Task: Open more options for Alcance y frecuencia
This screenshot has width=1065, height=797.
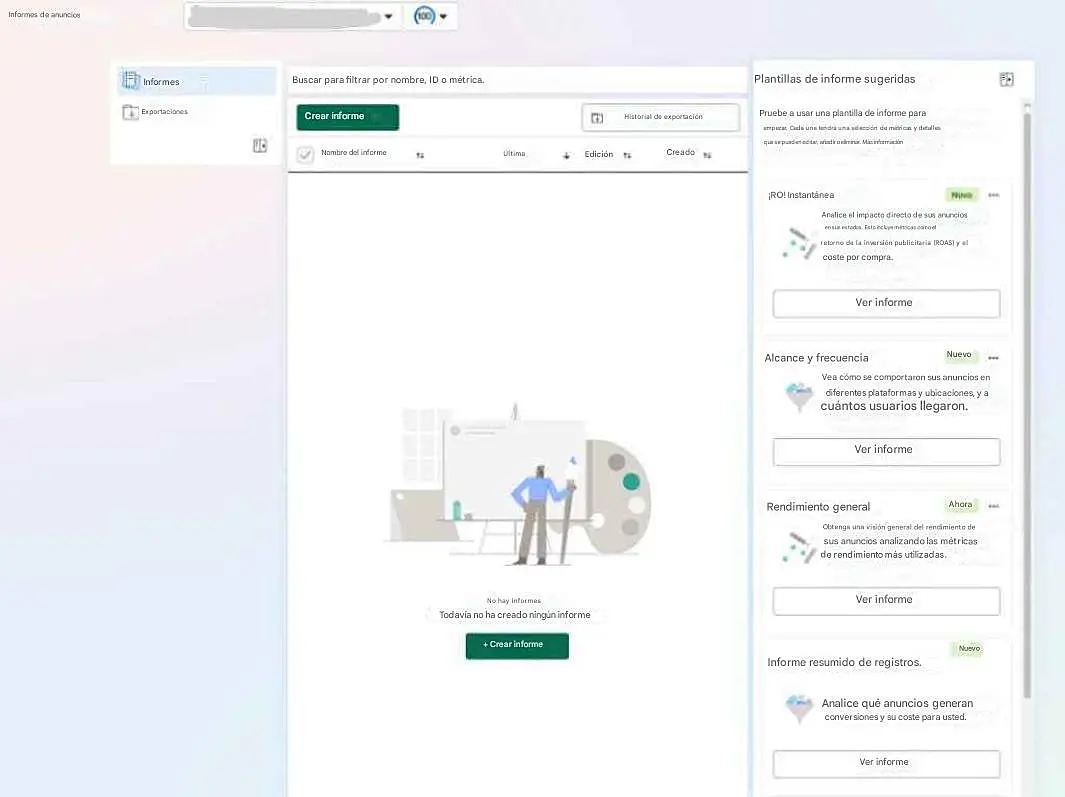Action: [993, 357]
